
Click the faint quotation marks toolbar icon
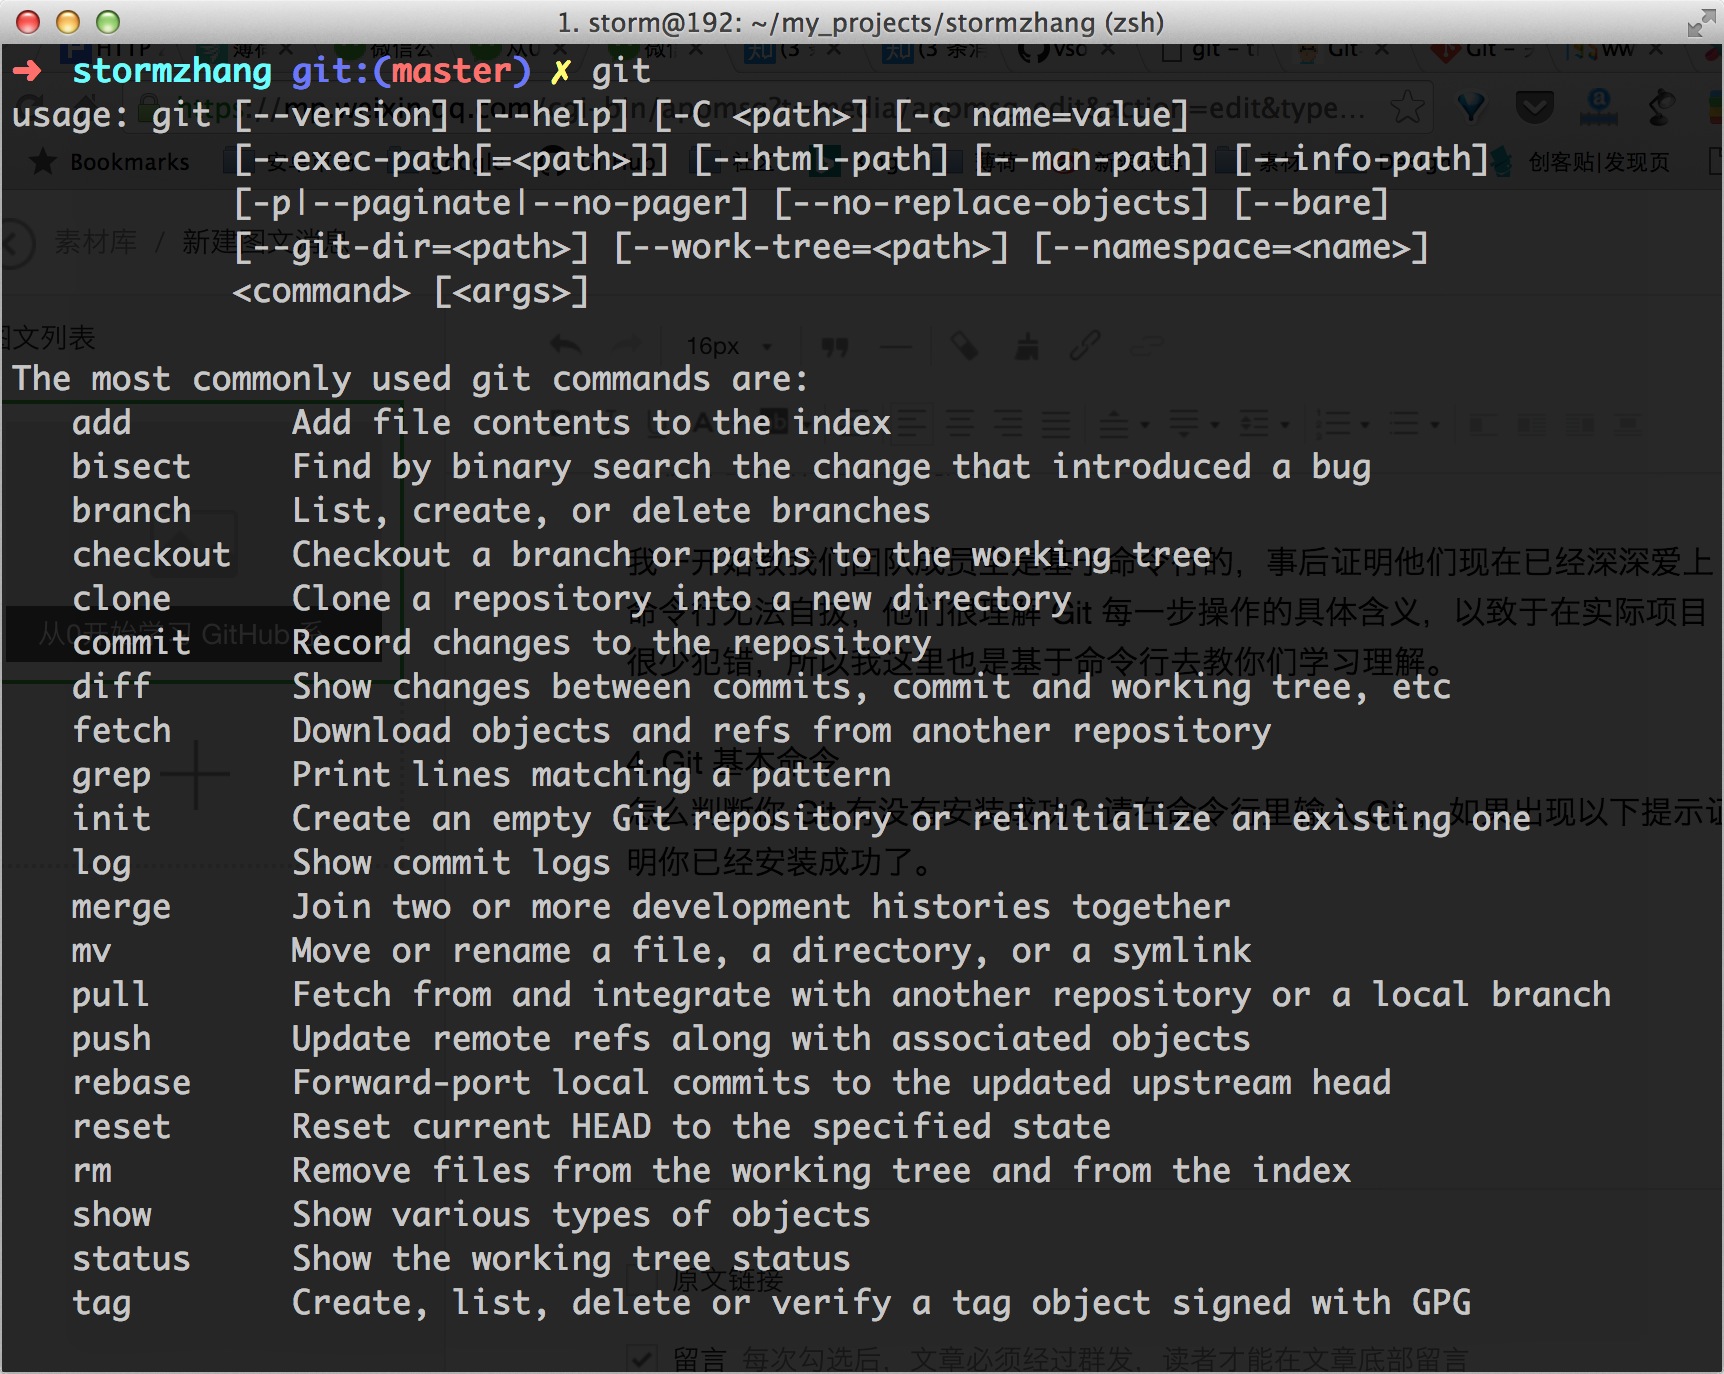coord(835,347)
